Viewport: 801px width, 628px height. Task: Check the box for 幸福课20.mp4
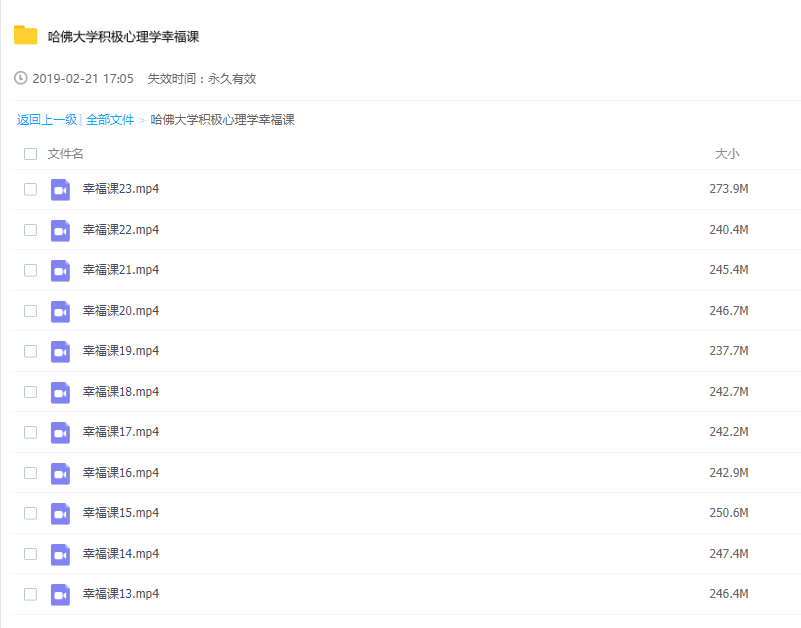[31, 311]
